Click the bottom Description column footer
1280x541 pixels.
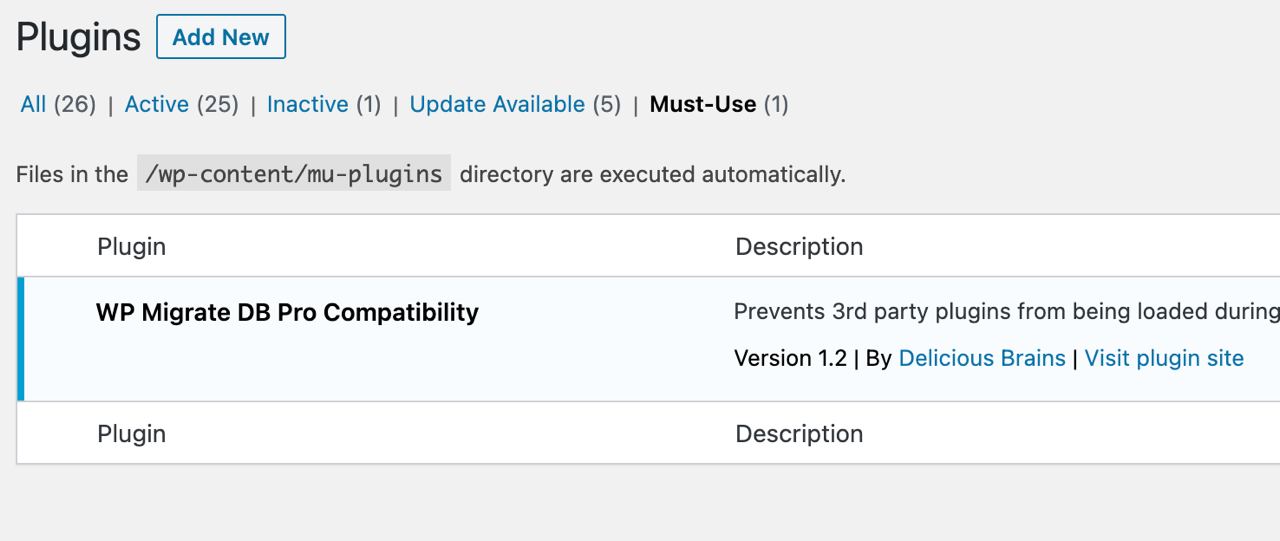pos(799,434)
